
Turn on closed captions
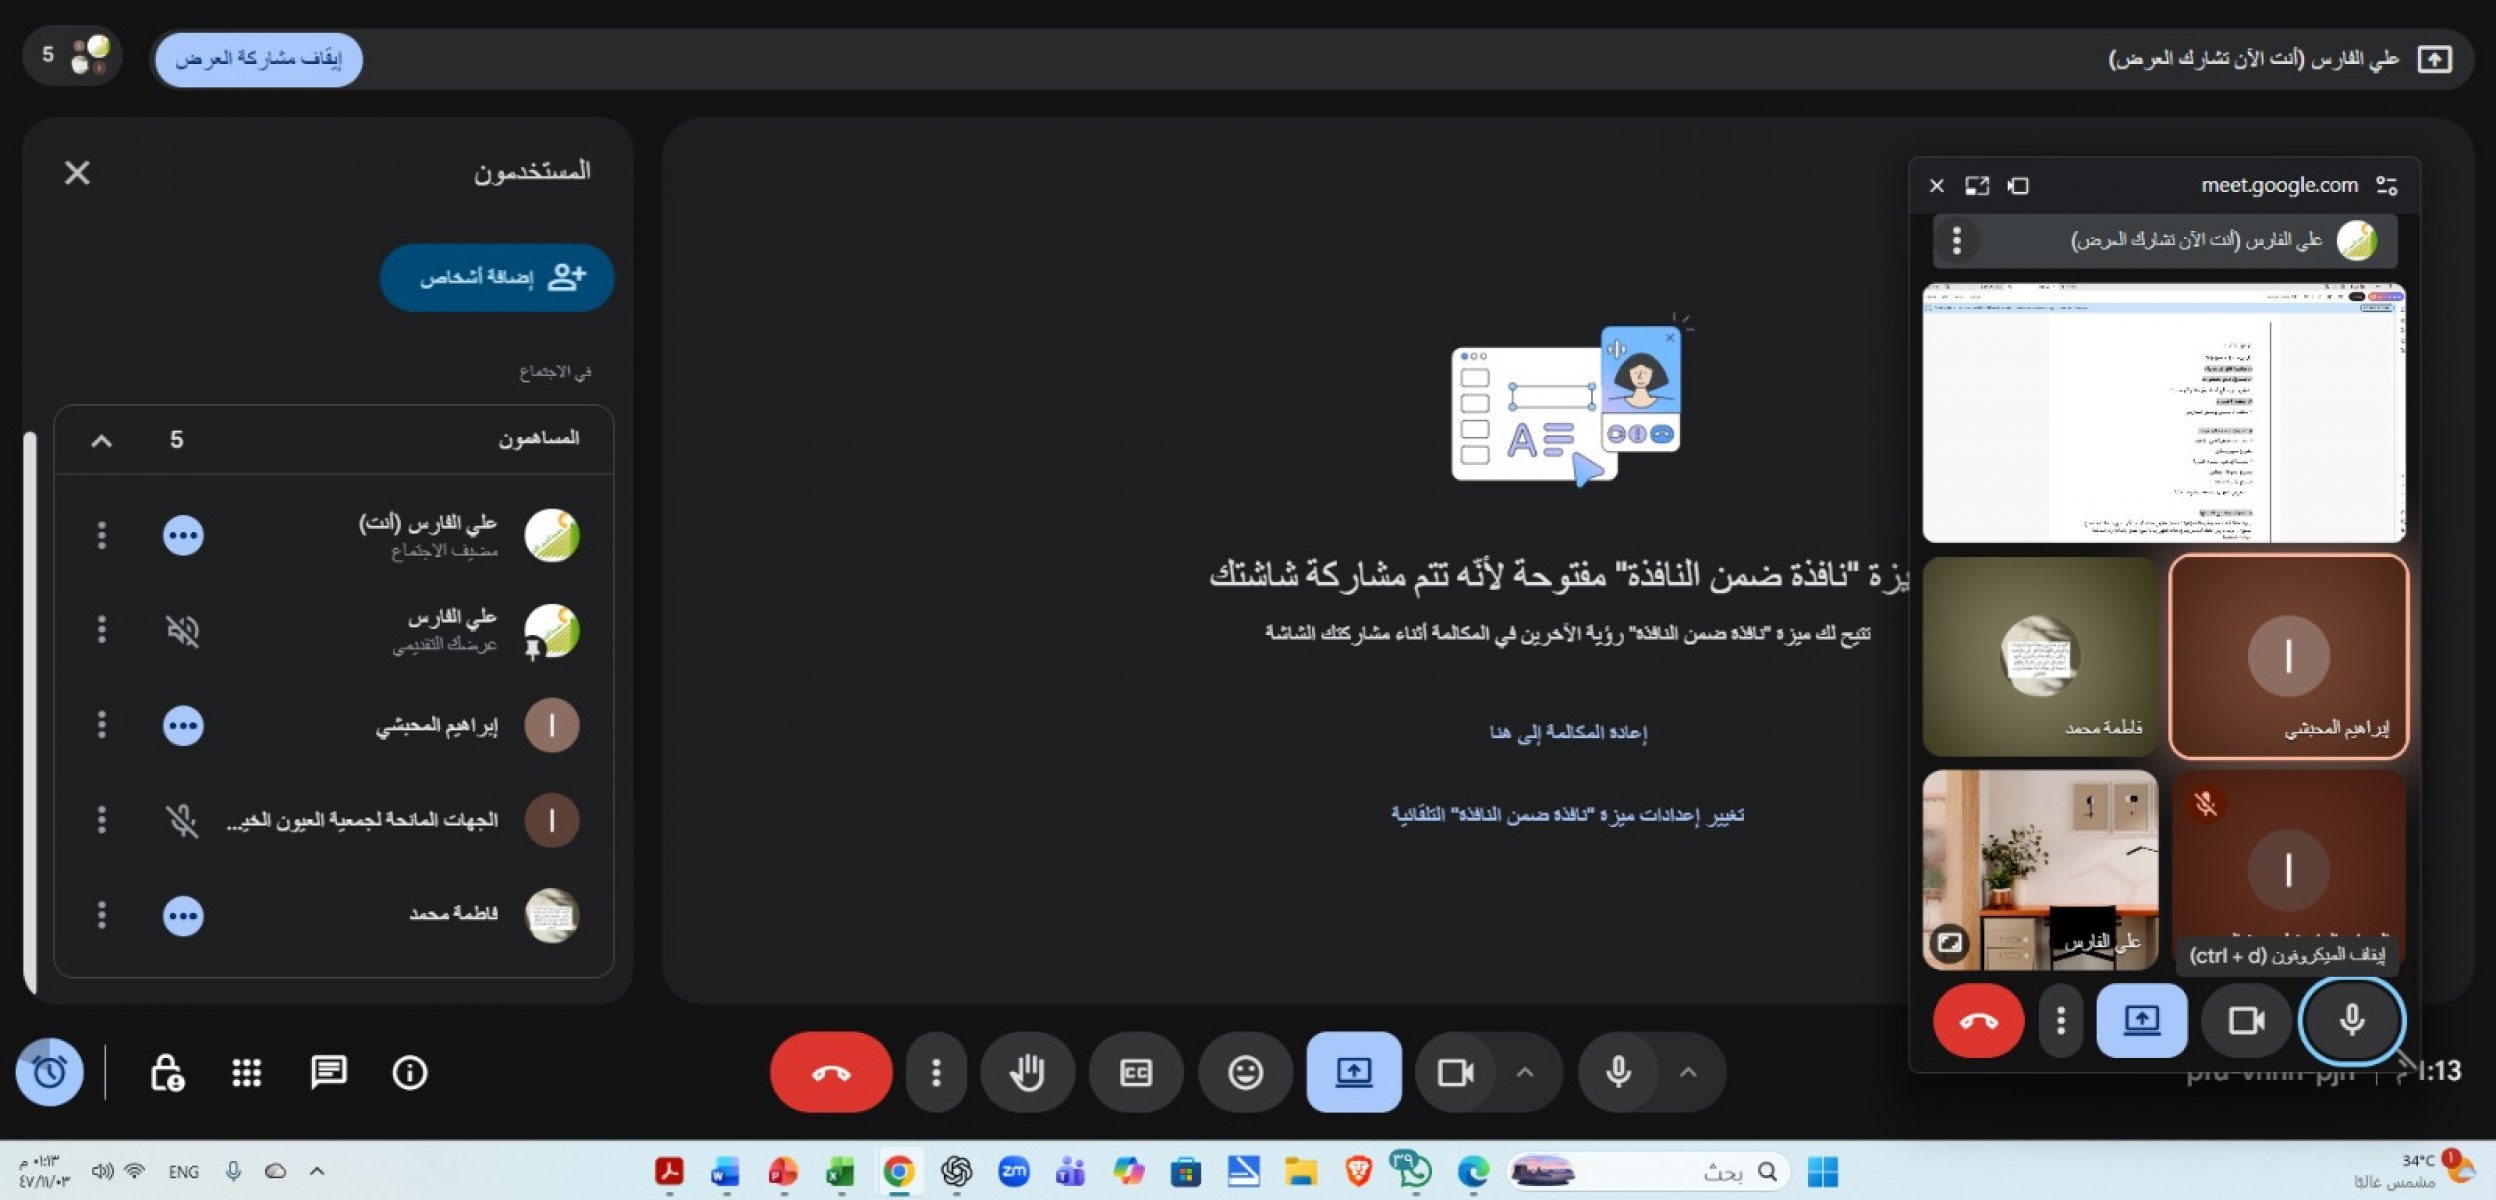coord(1136,1073)
